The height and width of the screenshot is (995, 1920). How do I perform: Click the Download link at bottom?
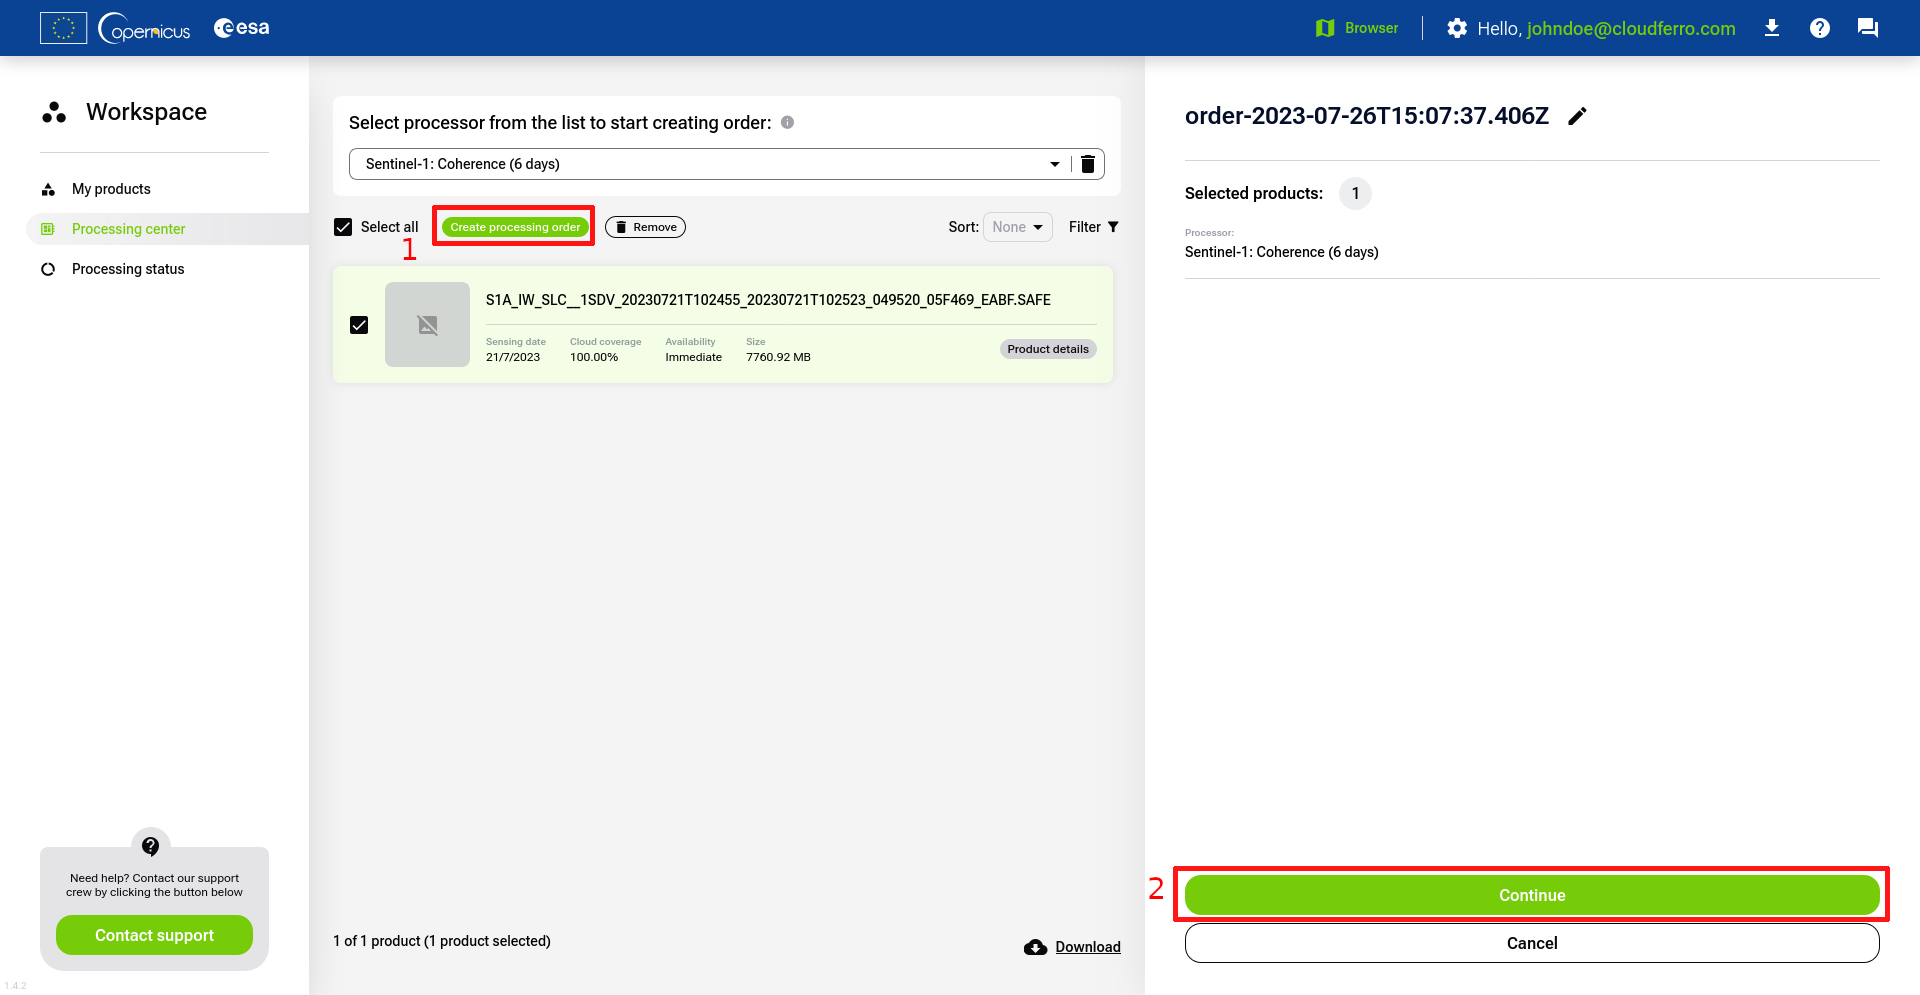click(x=1087, y=947)
